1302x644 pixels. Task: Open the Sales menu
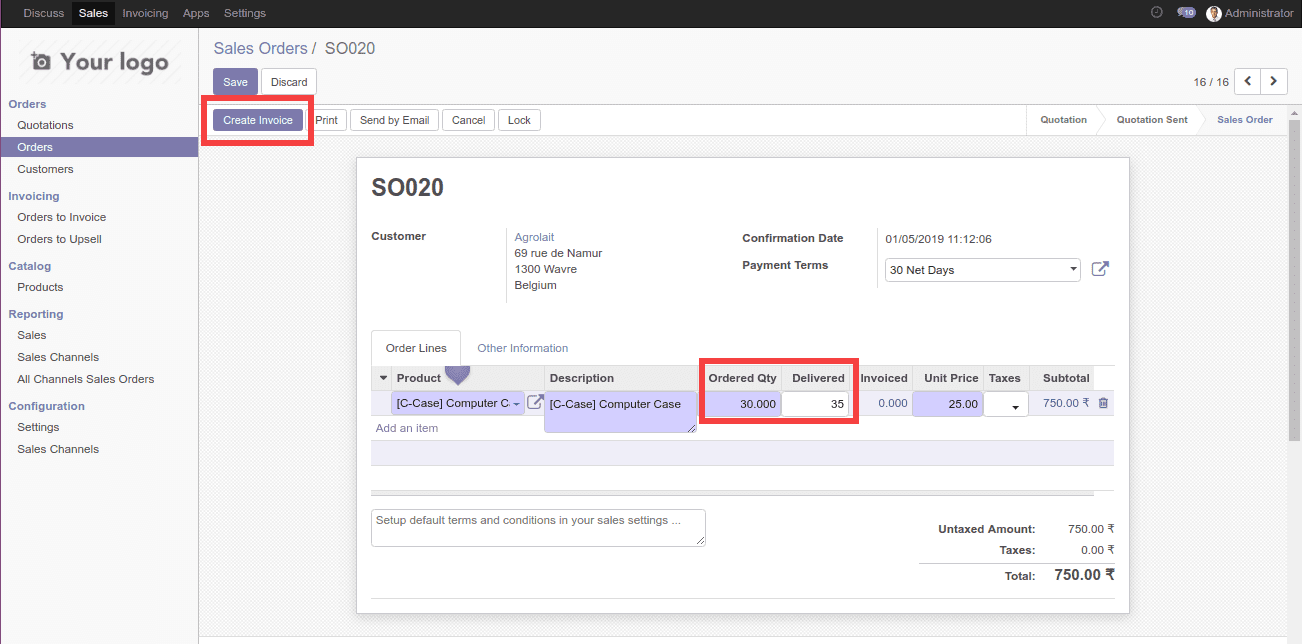[93, 13]
